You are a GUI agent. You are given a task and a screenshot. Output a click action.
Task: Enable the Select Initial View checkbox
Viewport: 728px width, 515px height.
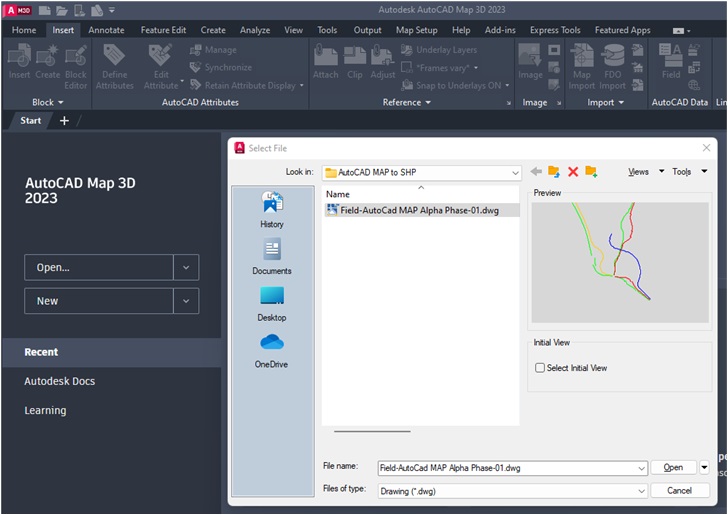pos(540,368)
